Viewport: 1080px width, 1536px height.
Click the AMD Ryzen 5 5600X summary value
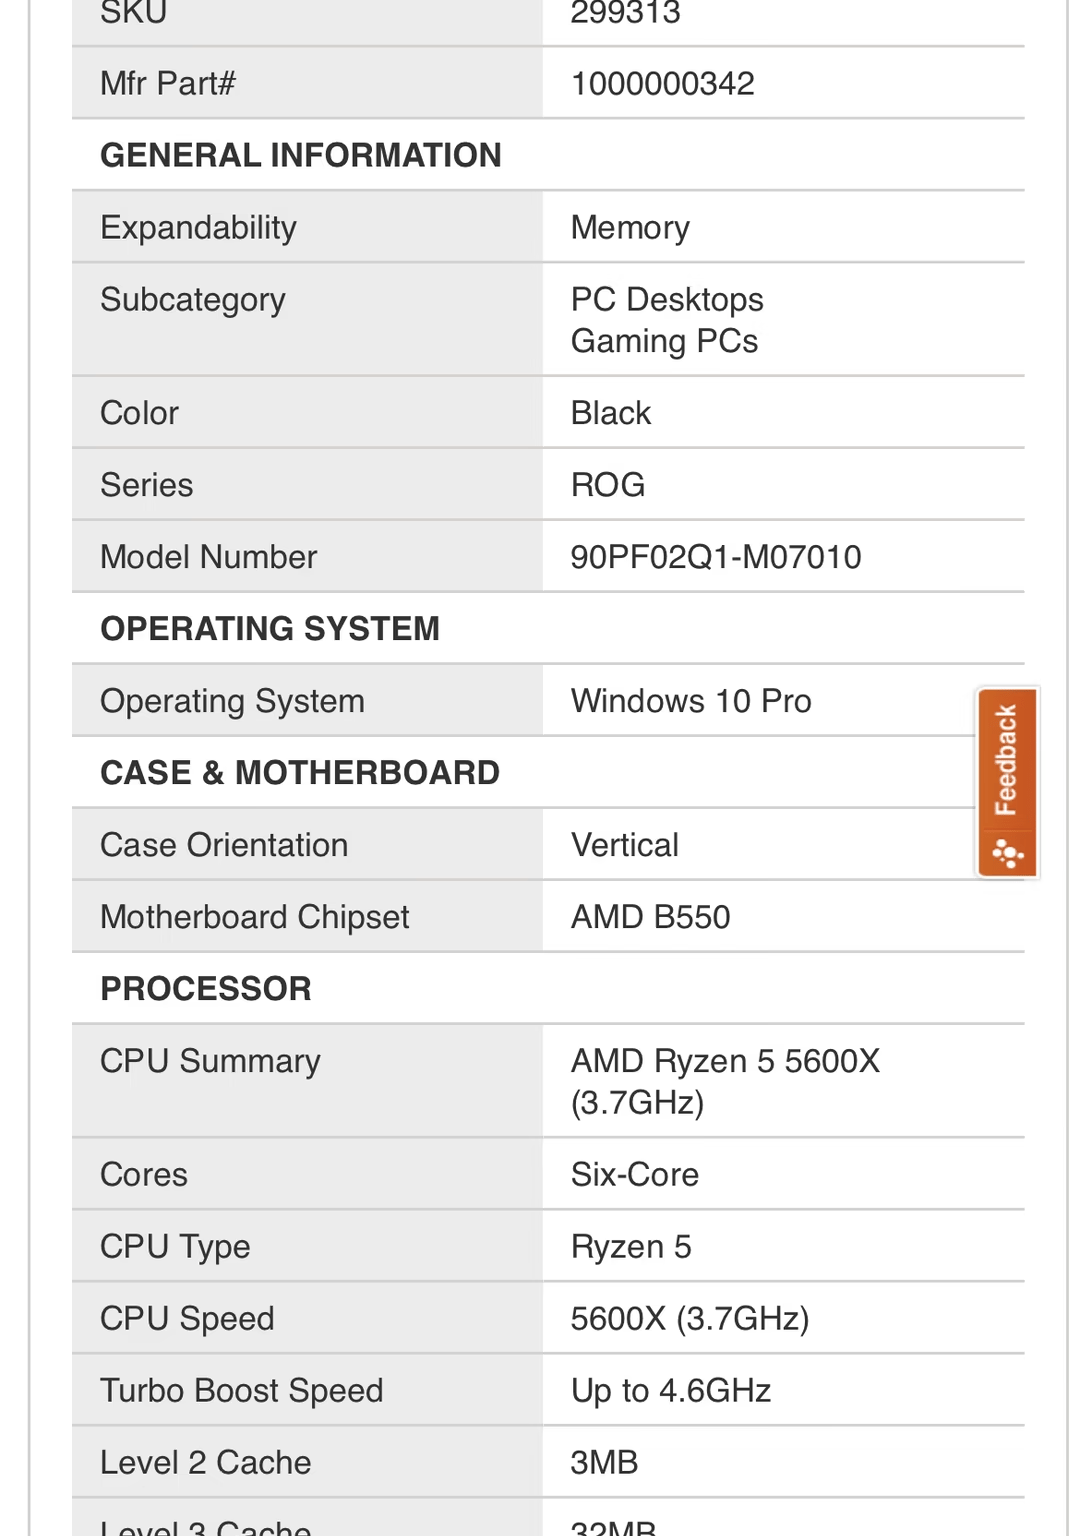(725, 1081)
